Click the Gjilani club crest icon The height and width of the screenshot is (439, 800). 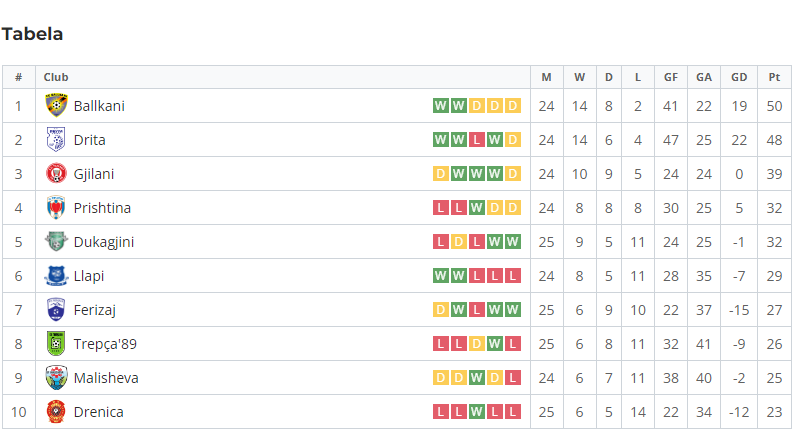[x=56, y=174]
